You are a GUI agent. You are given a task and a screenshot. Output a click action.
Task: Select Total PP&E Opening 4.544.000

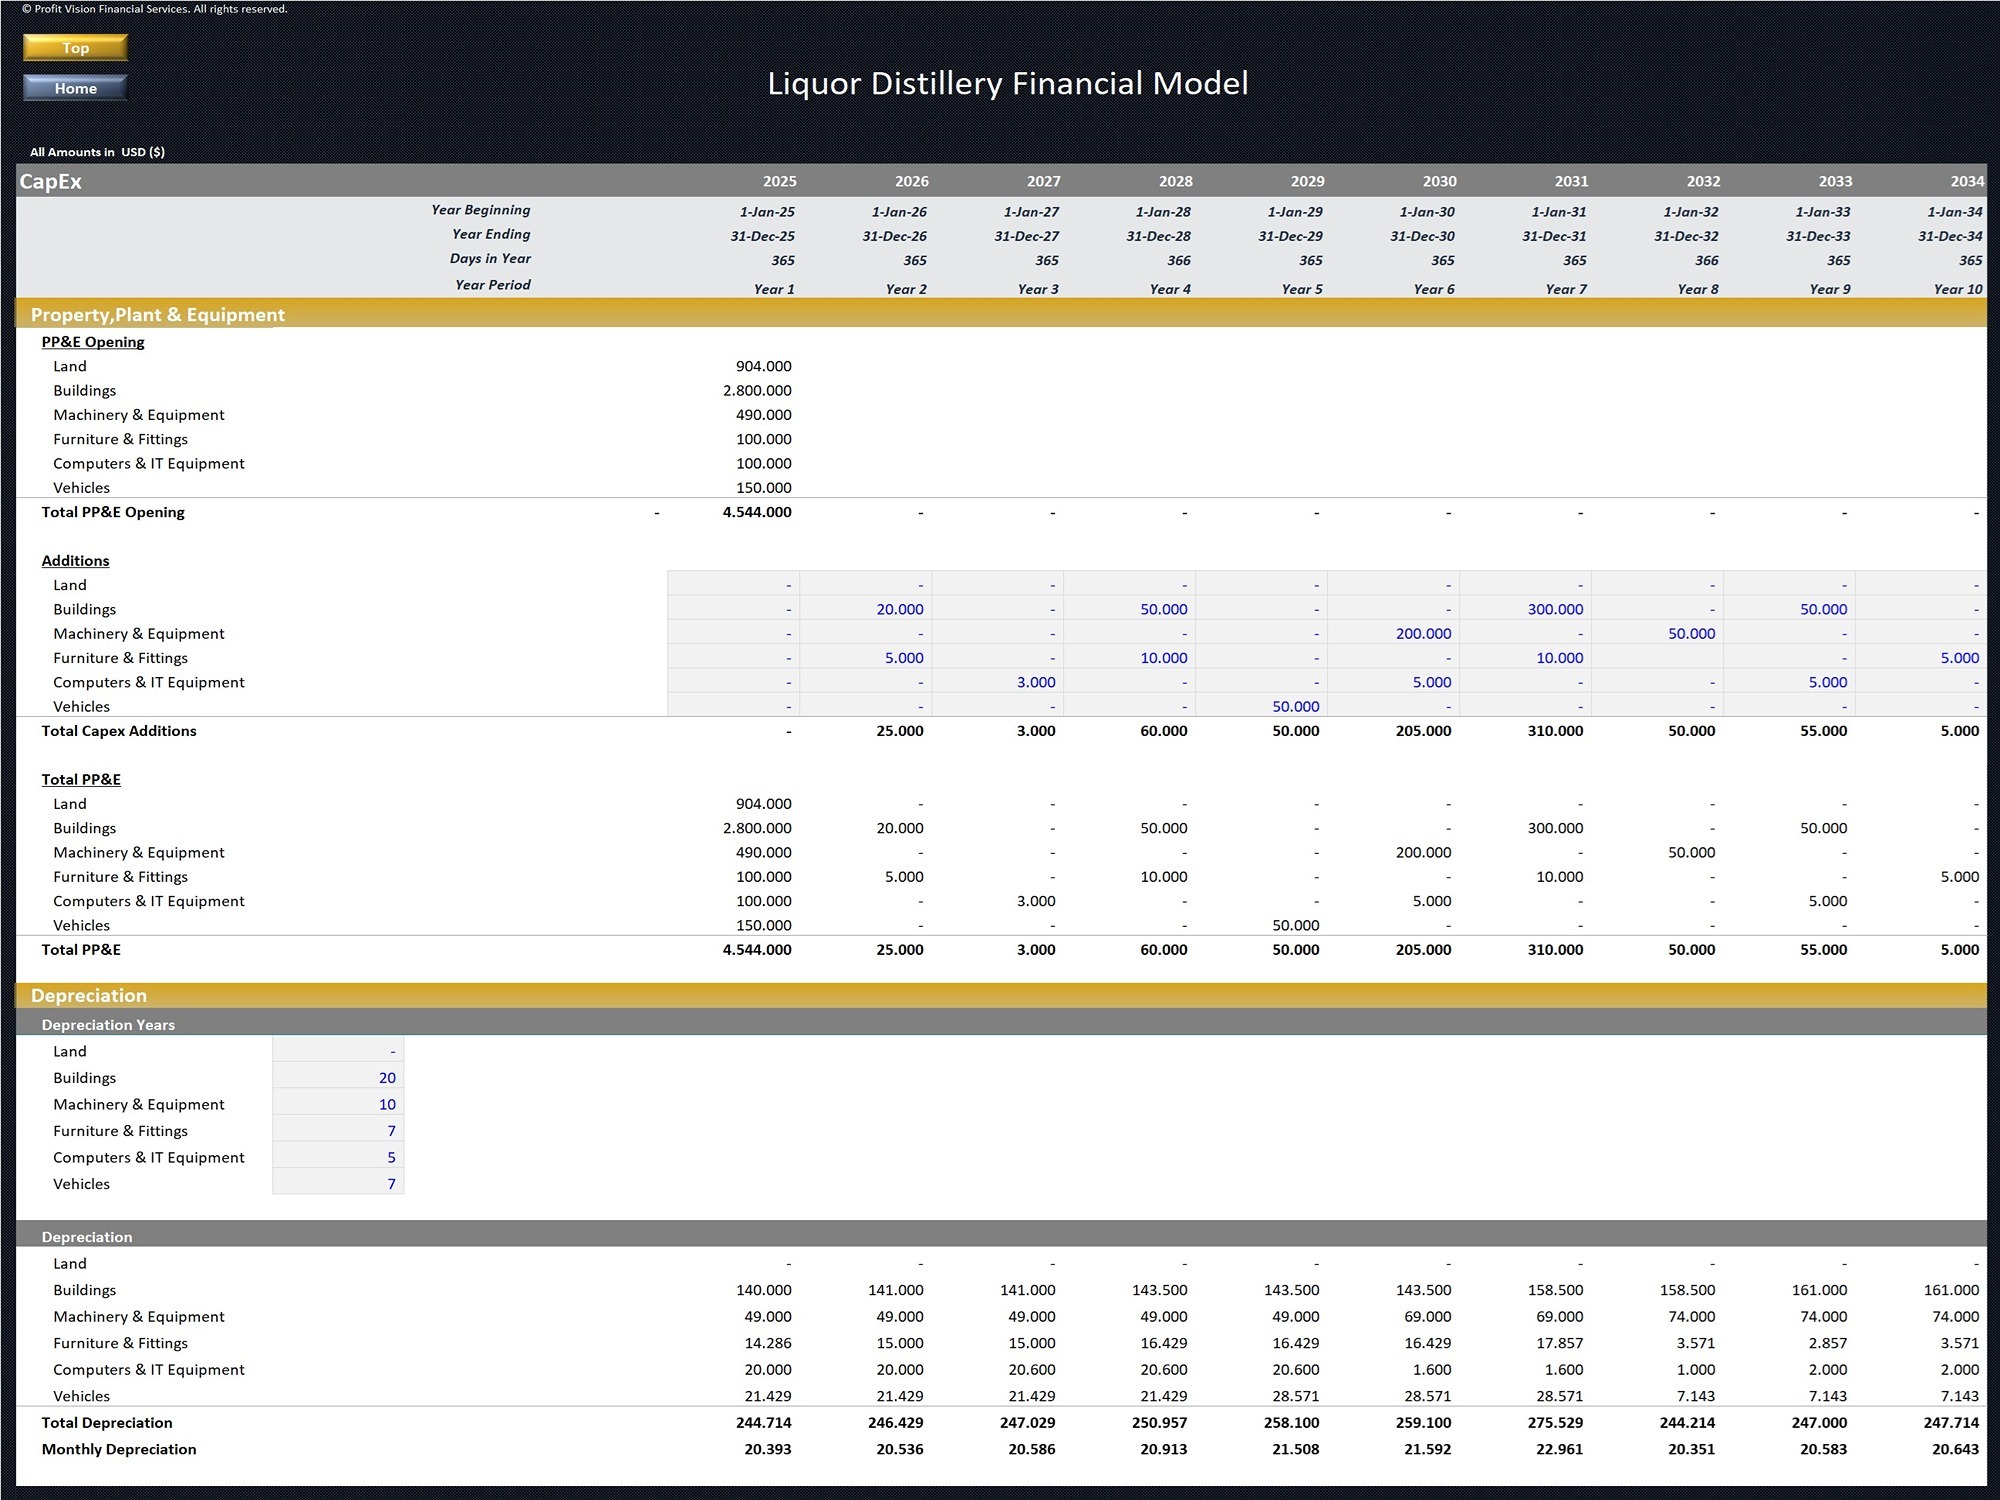757,512
